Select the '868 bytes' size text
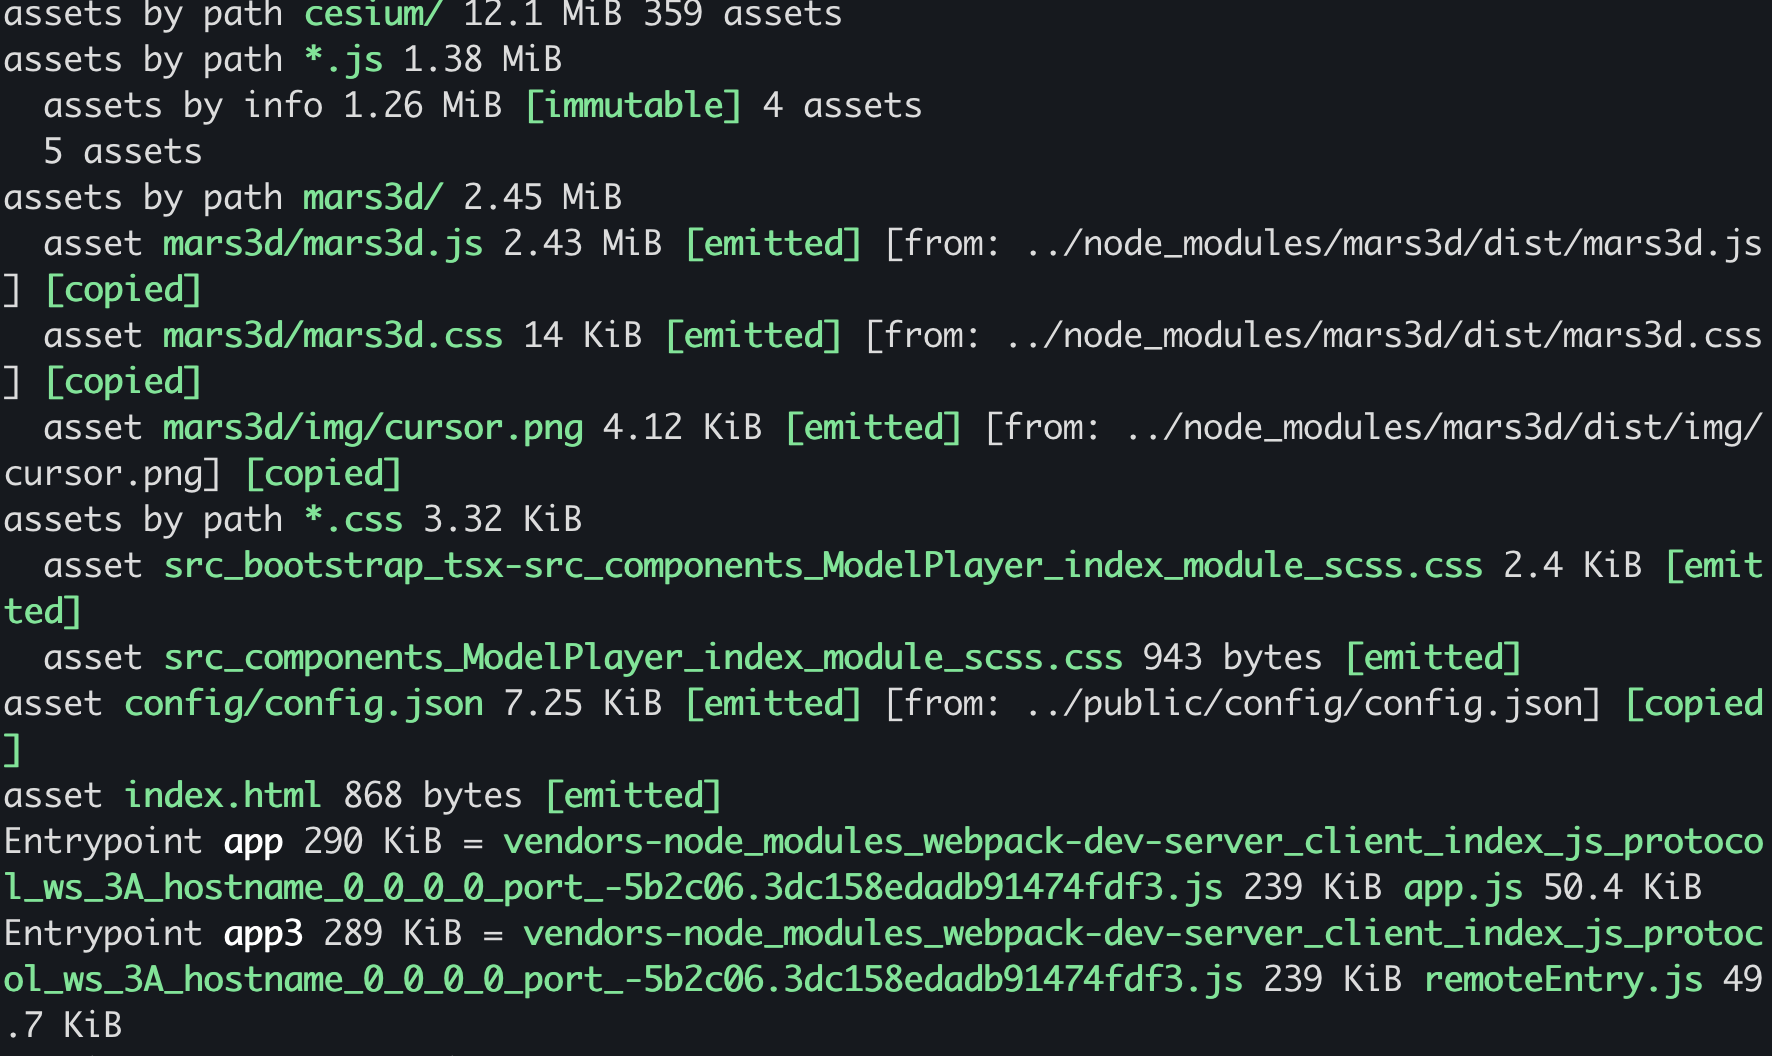 432,796
